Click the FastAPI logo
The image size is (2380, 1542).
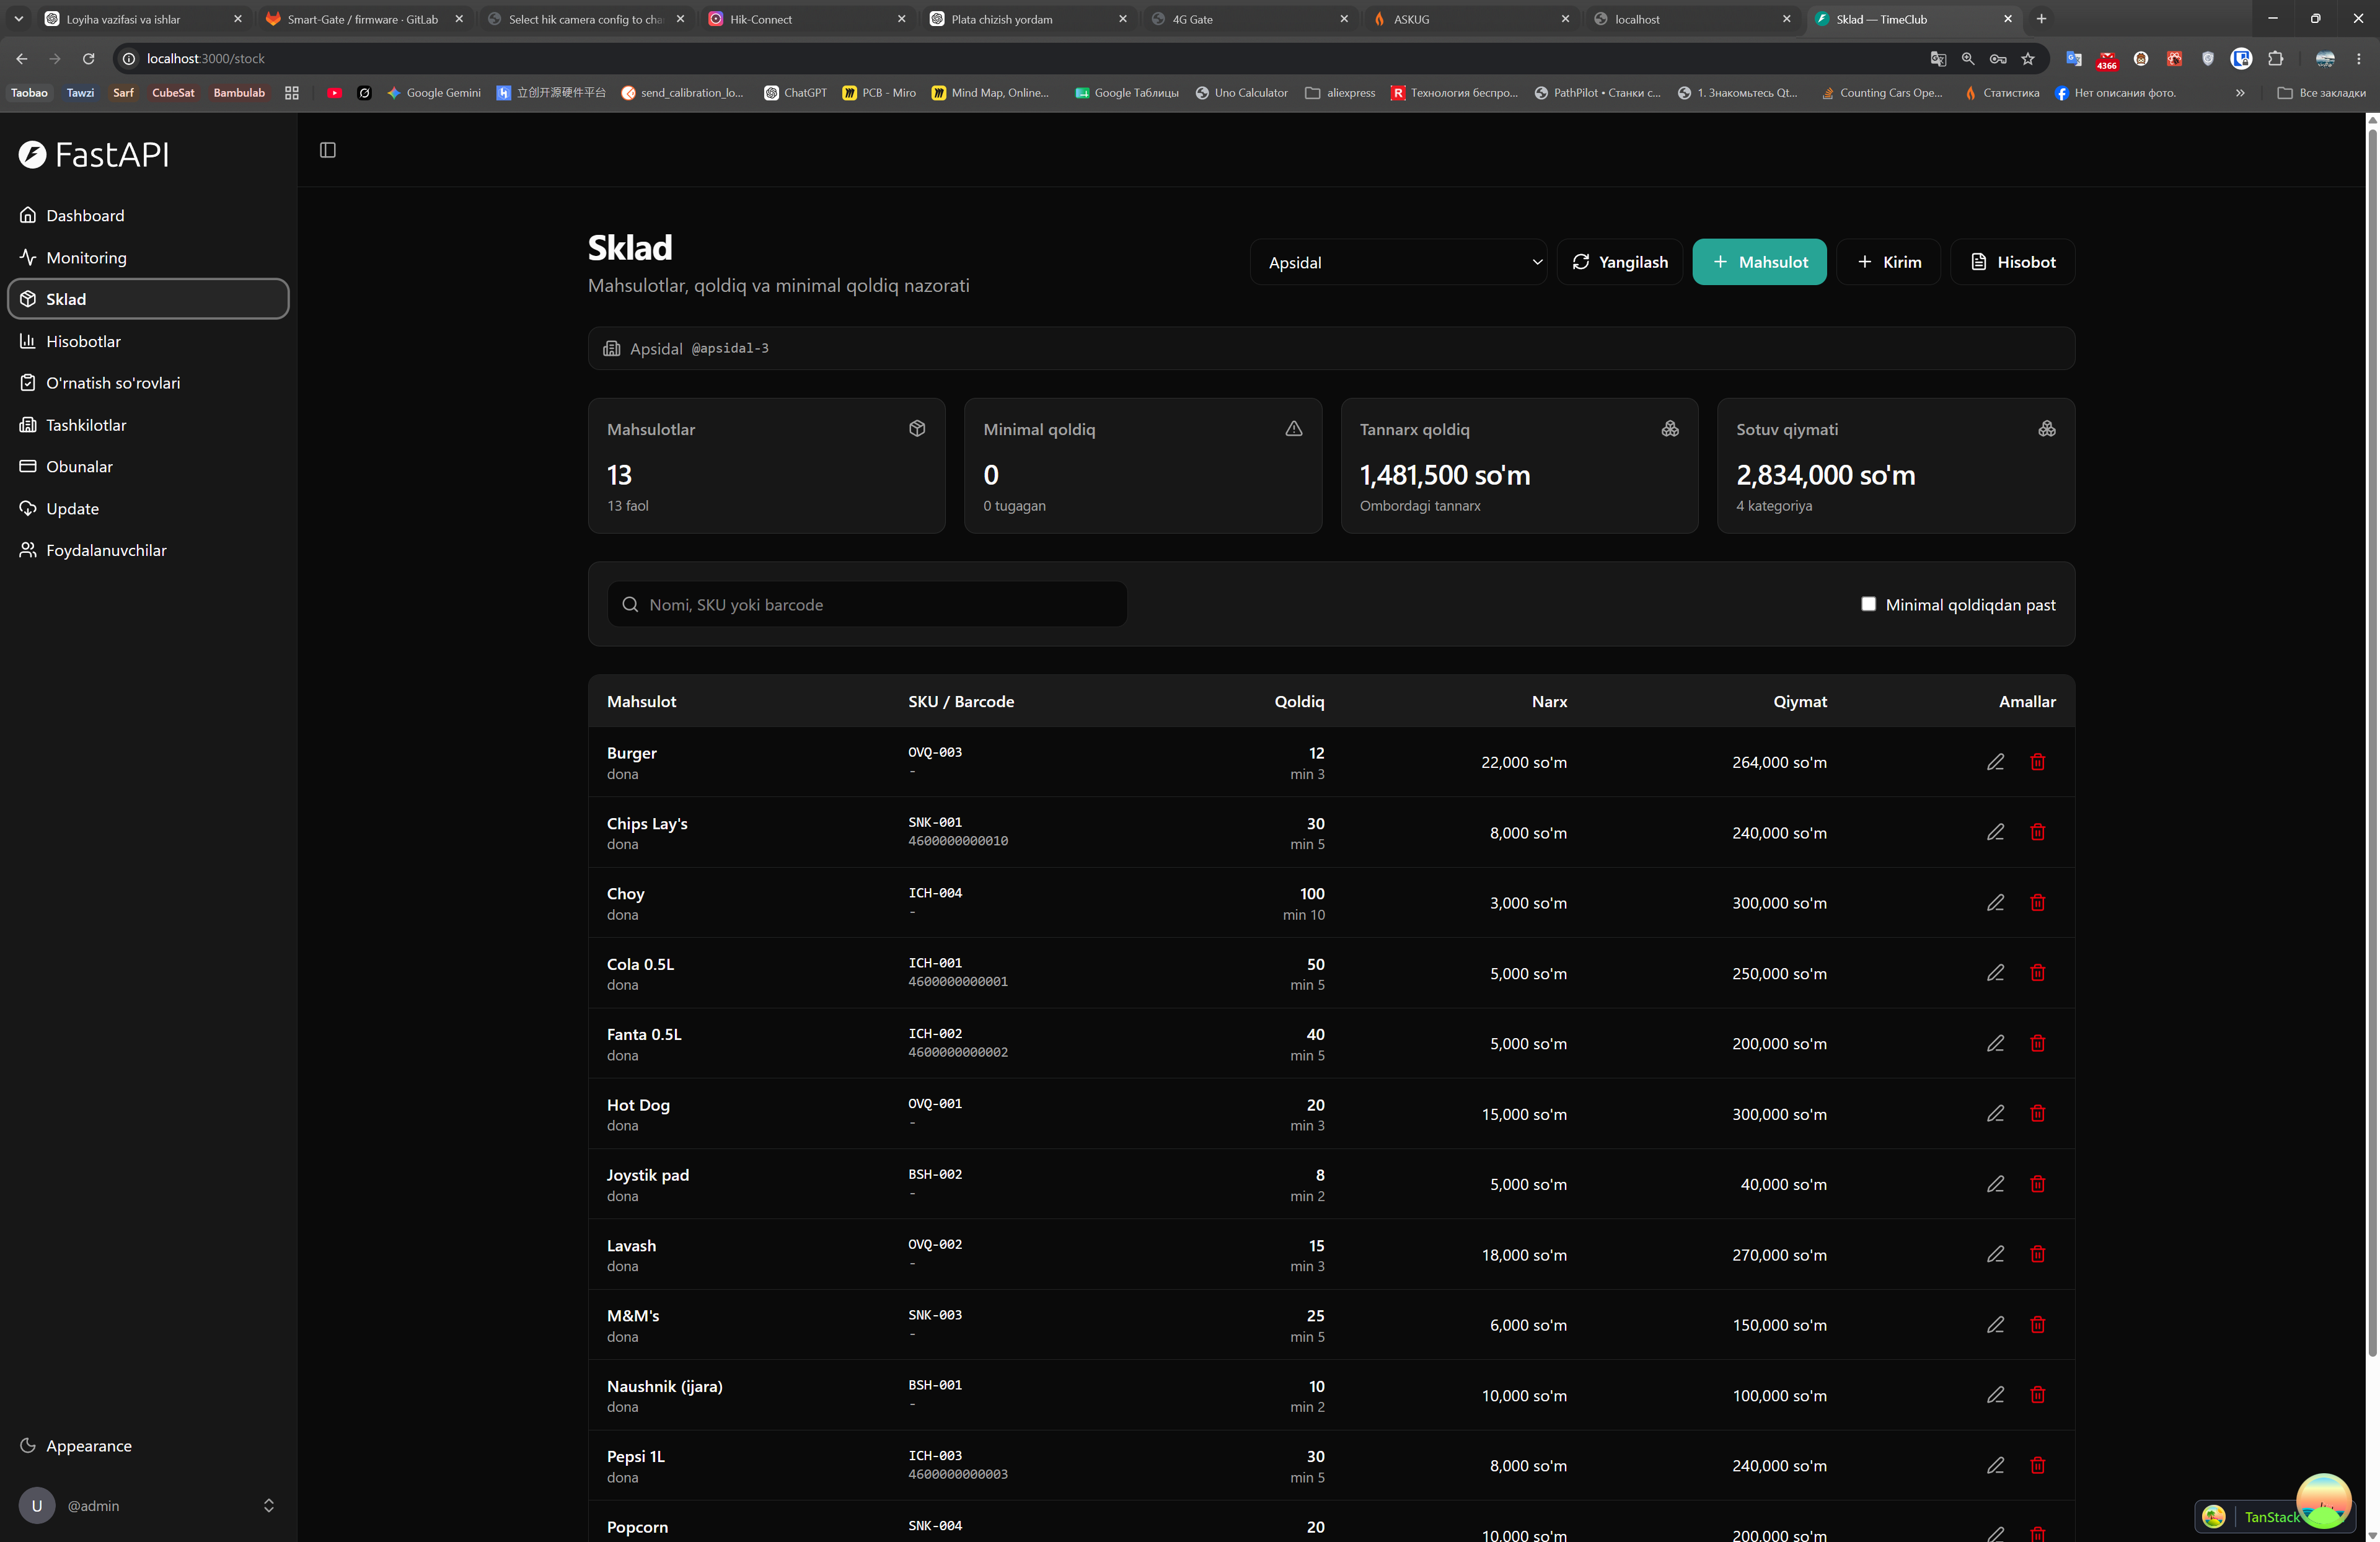[x=94, y=154]
